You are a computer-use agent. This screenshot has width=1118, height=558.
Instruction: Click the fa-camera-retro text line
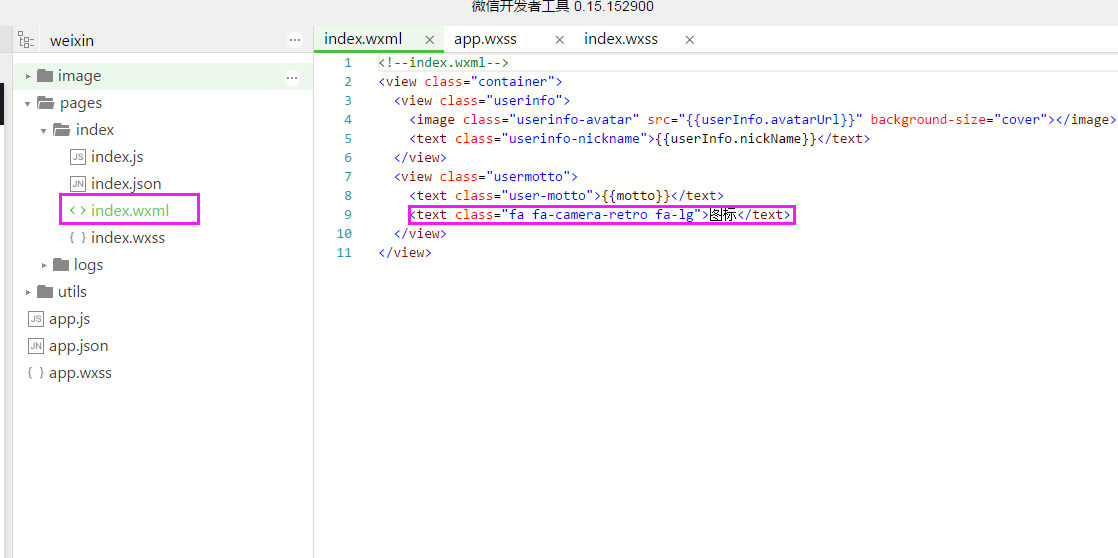click(x=600, y=214)
